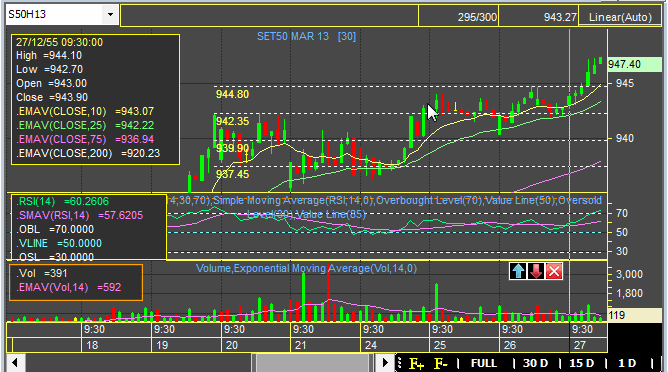Select the 15 D time range

[x=582, y=363]
